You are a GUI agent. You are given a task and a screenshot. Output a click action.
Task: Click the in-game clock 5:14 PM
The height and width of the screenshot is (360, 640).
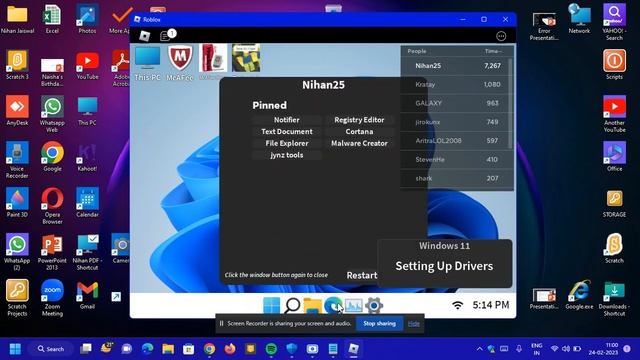(491, 305)
